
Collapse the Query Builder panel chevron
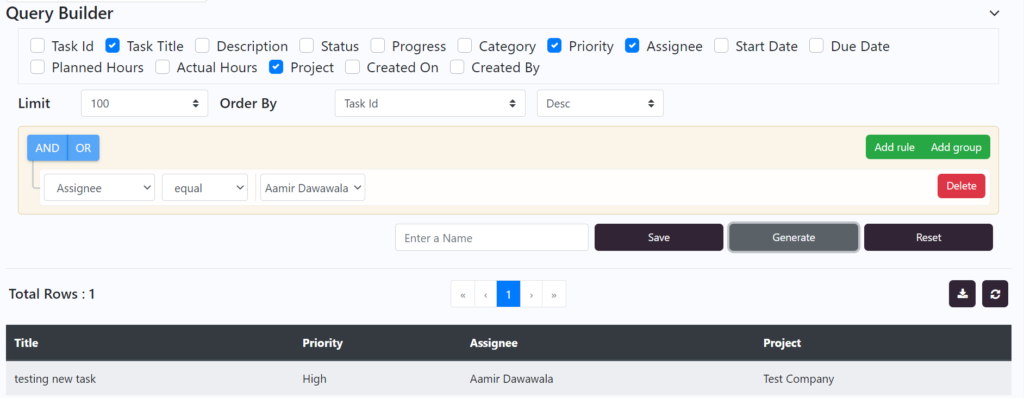pos(995,13)
